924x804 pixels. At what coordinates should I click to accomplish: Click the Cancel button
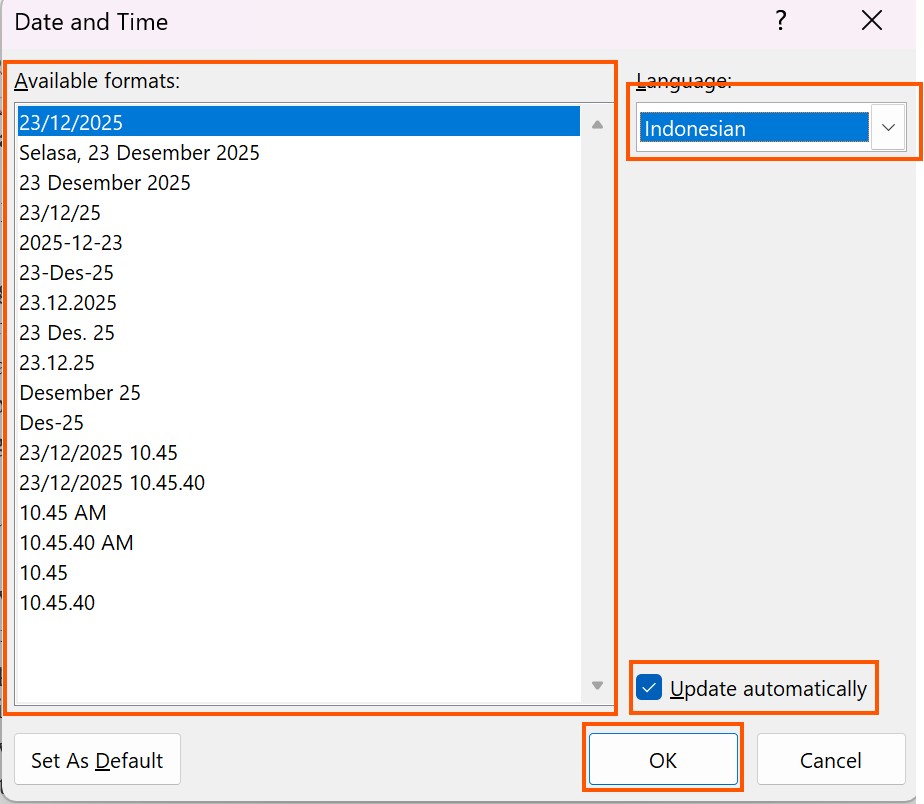click(831, 760)
